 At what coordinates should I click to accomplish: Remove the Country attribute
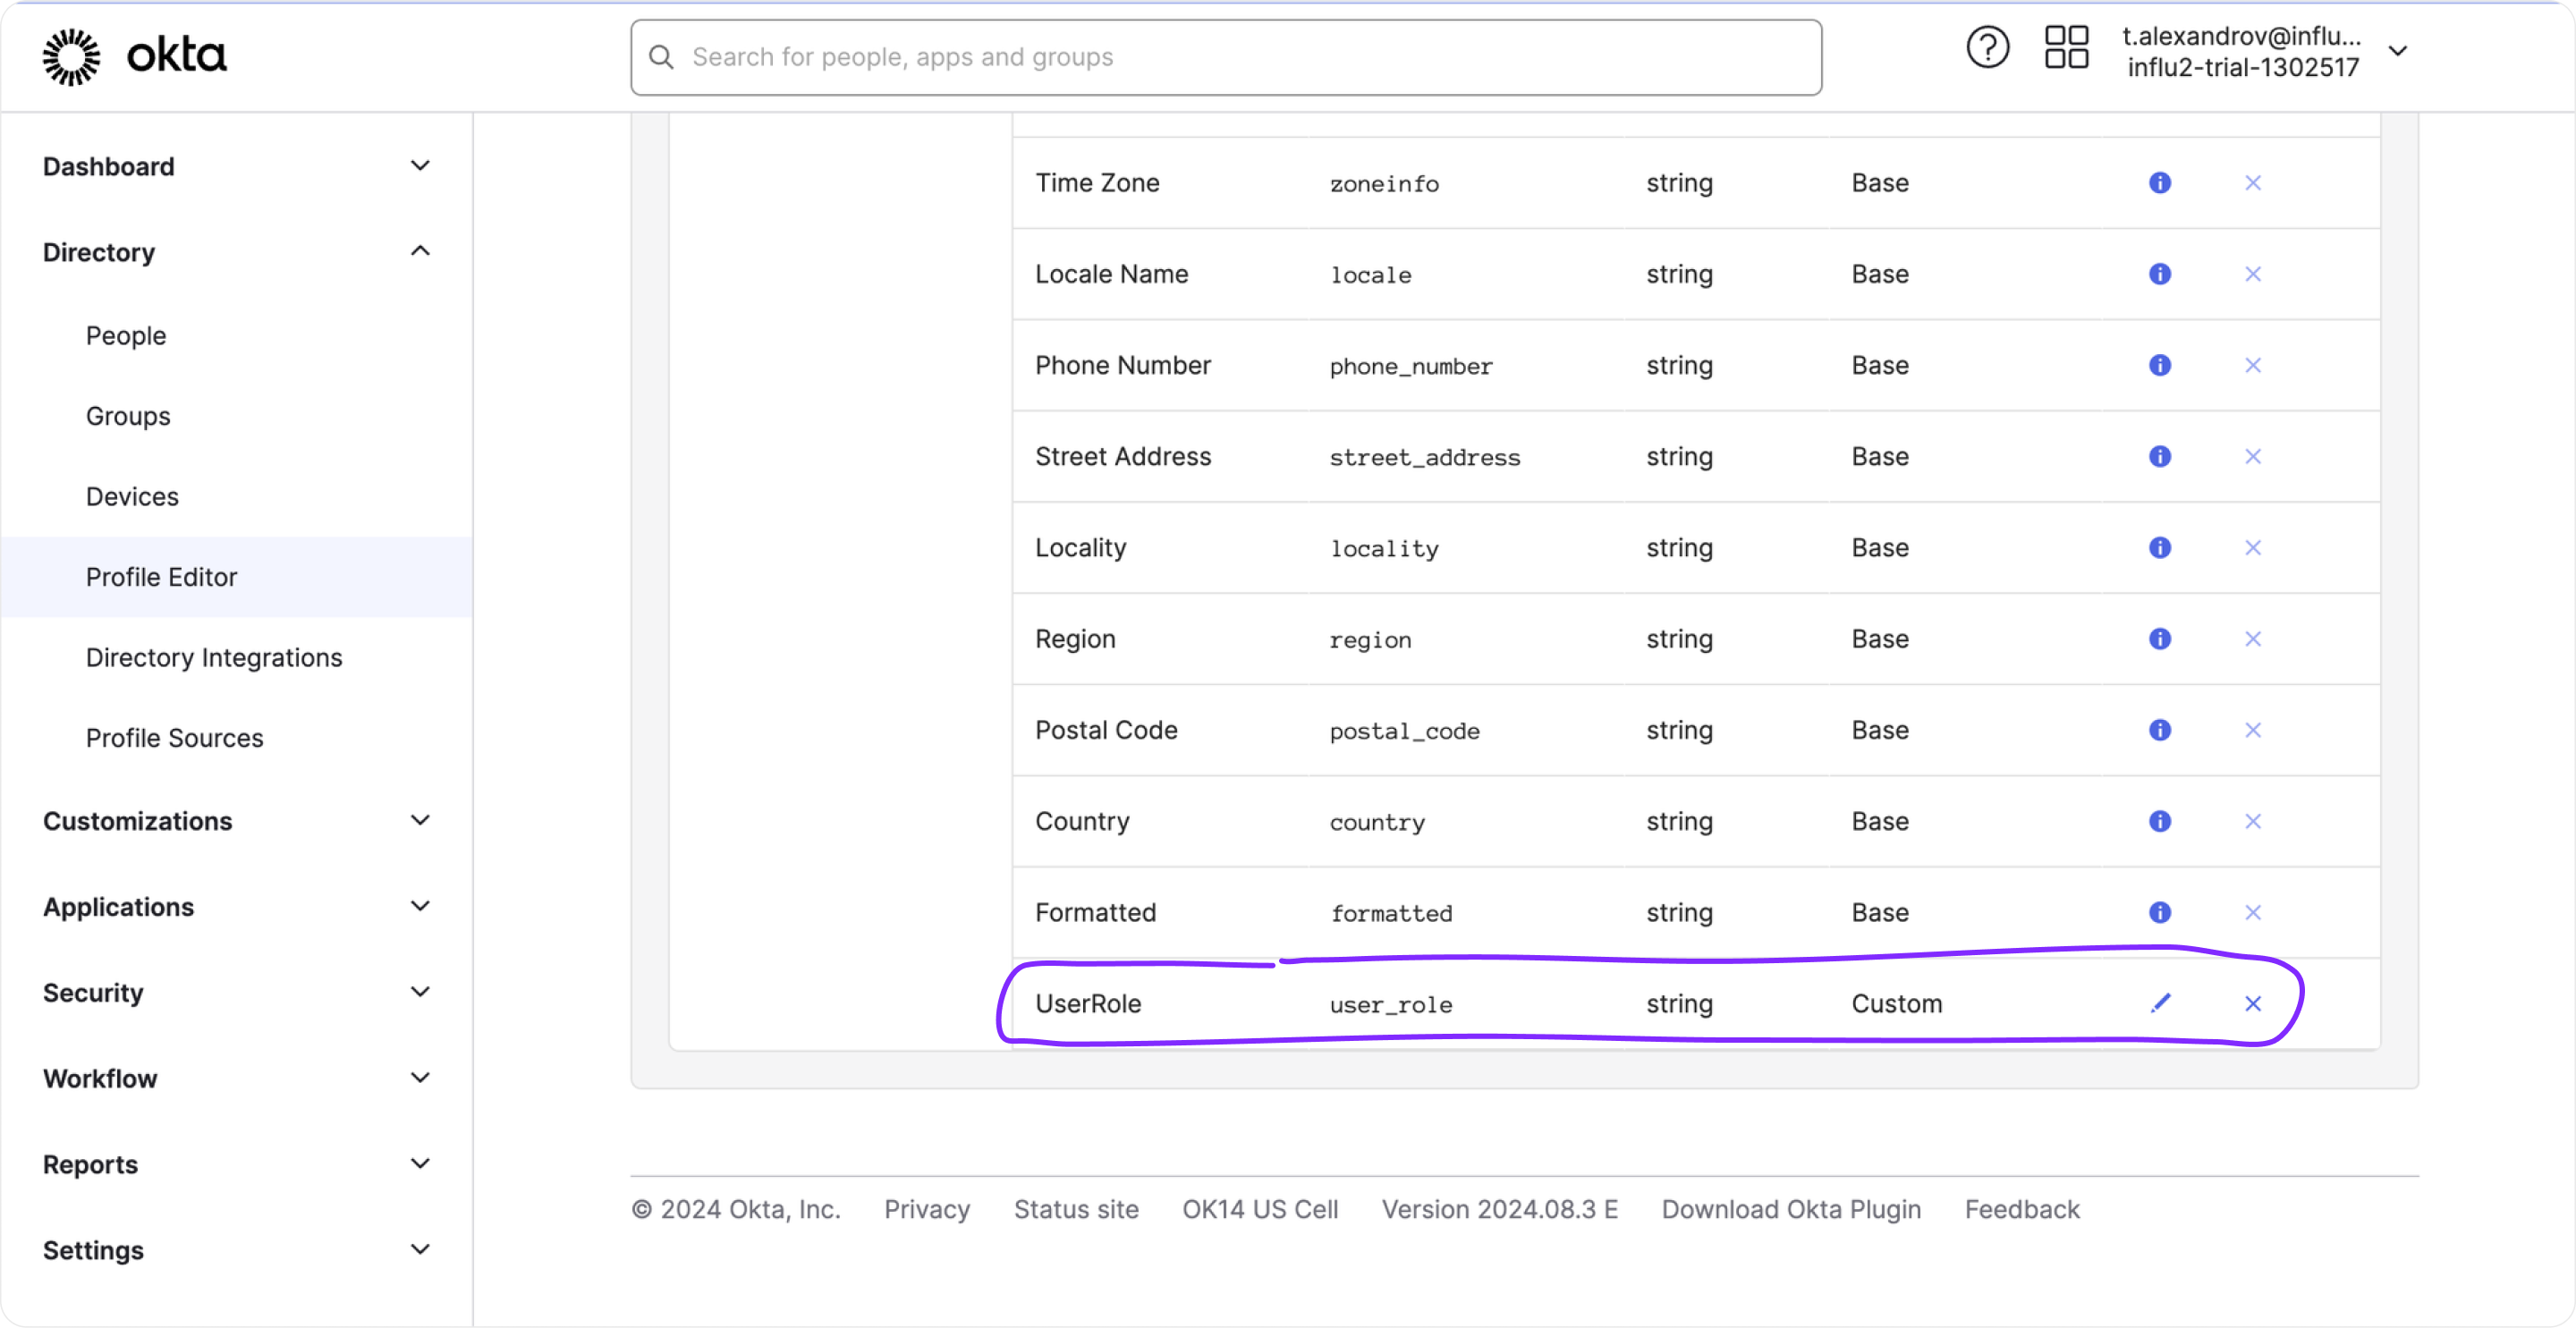click(2252, 821)
